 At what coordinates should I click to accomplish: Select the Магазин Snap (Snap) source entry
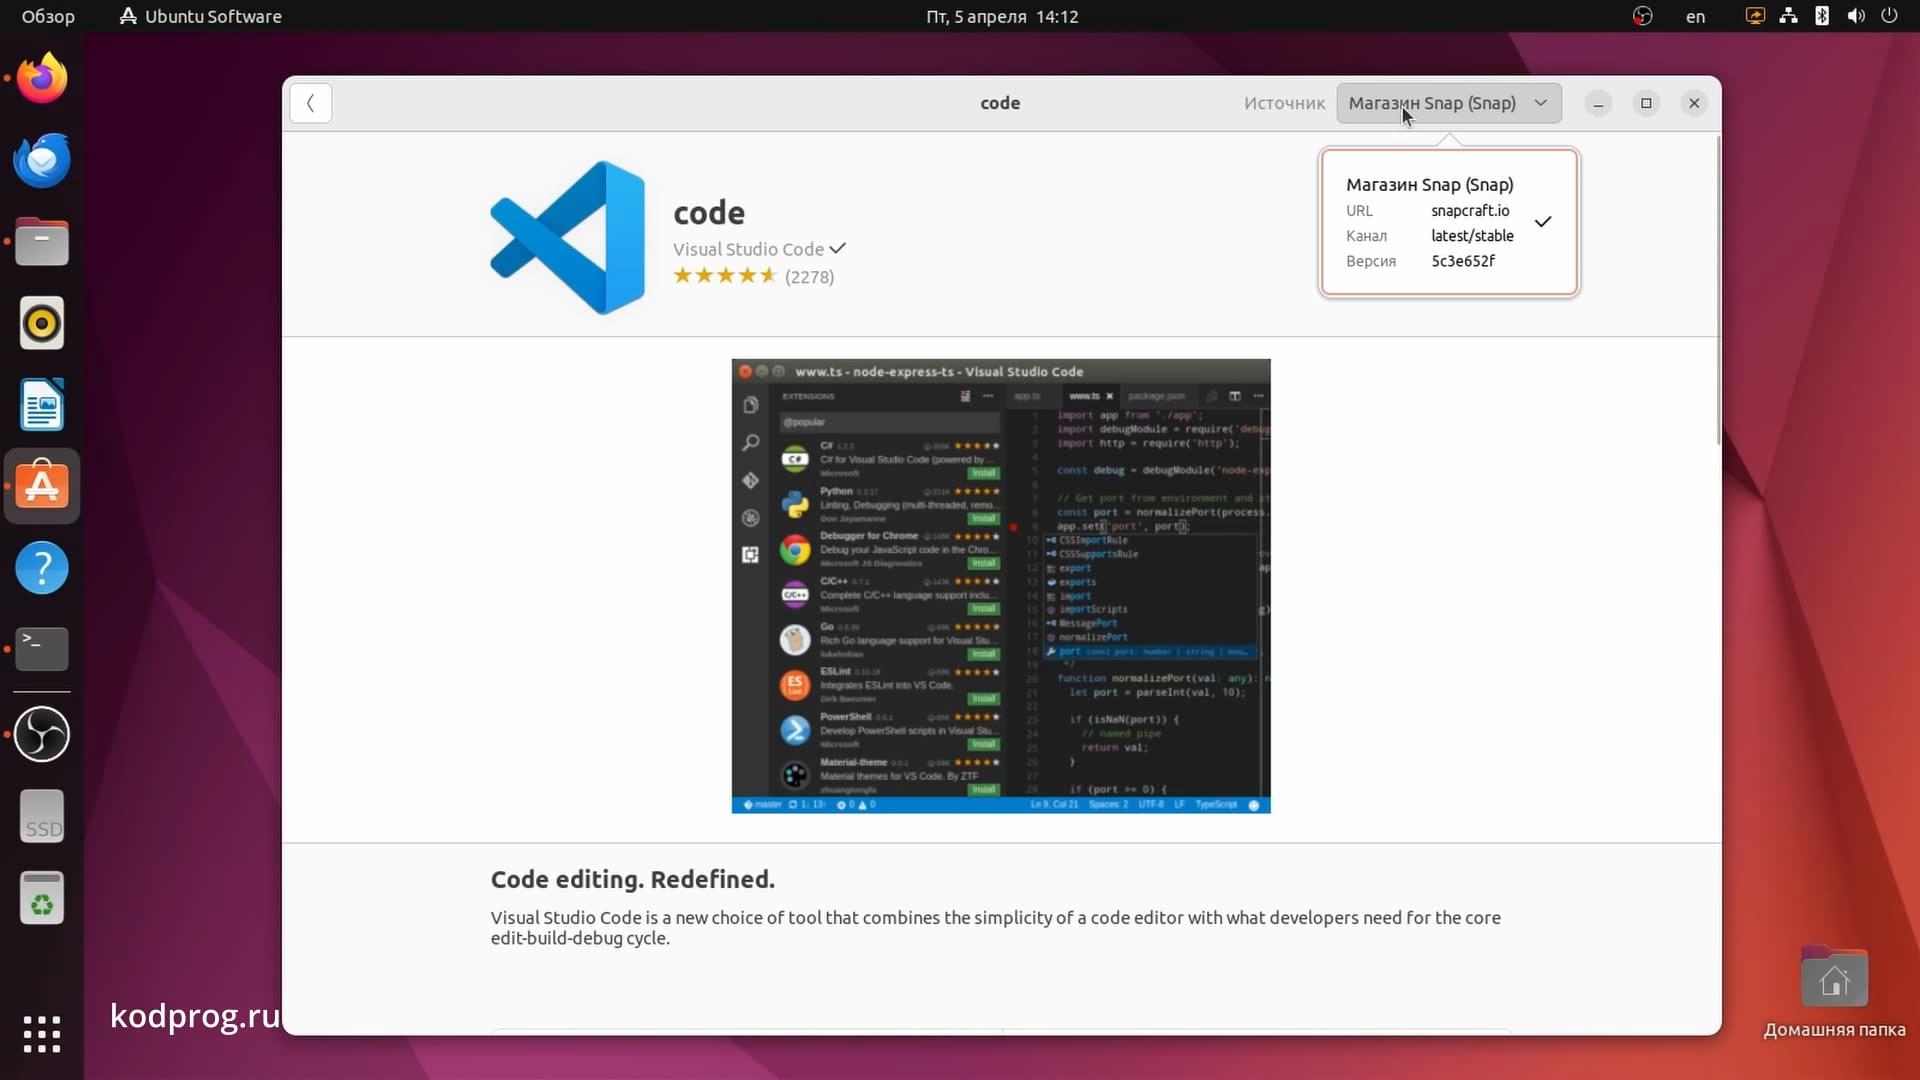pos(1449,222)
